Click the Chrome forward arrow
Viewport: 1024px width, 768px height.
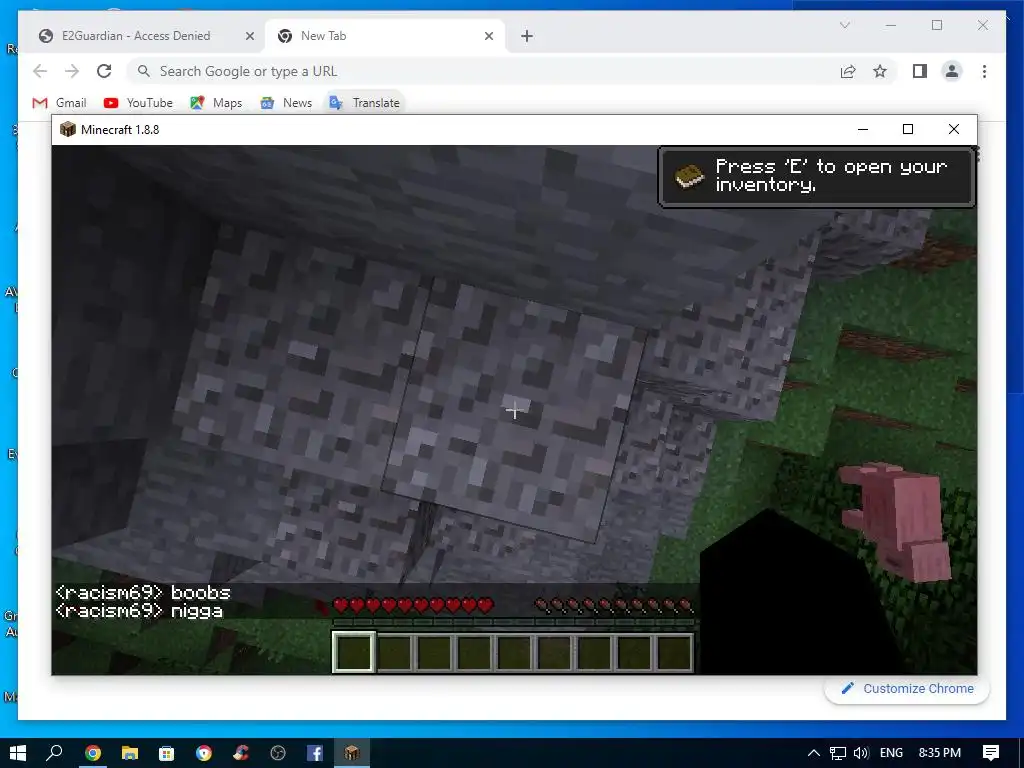[x=72, y=71]
